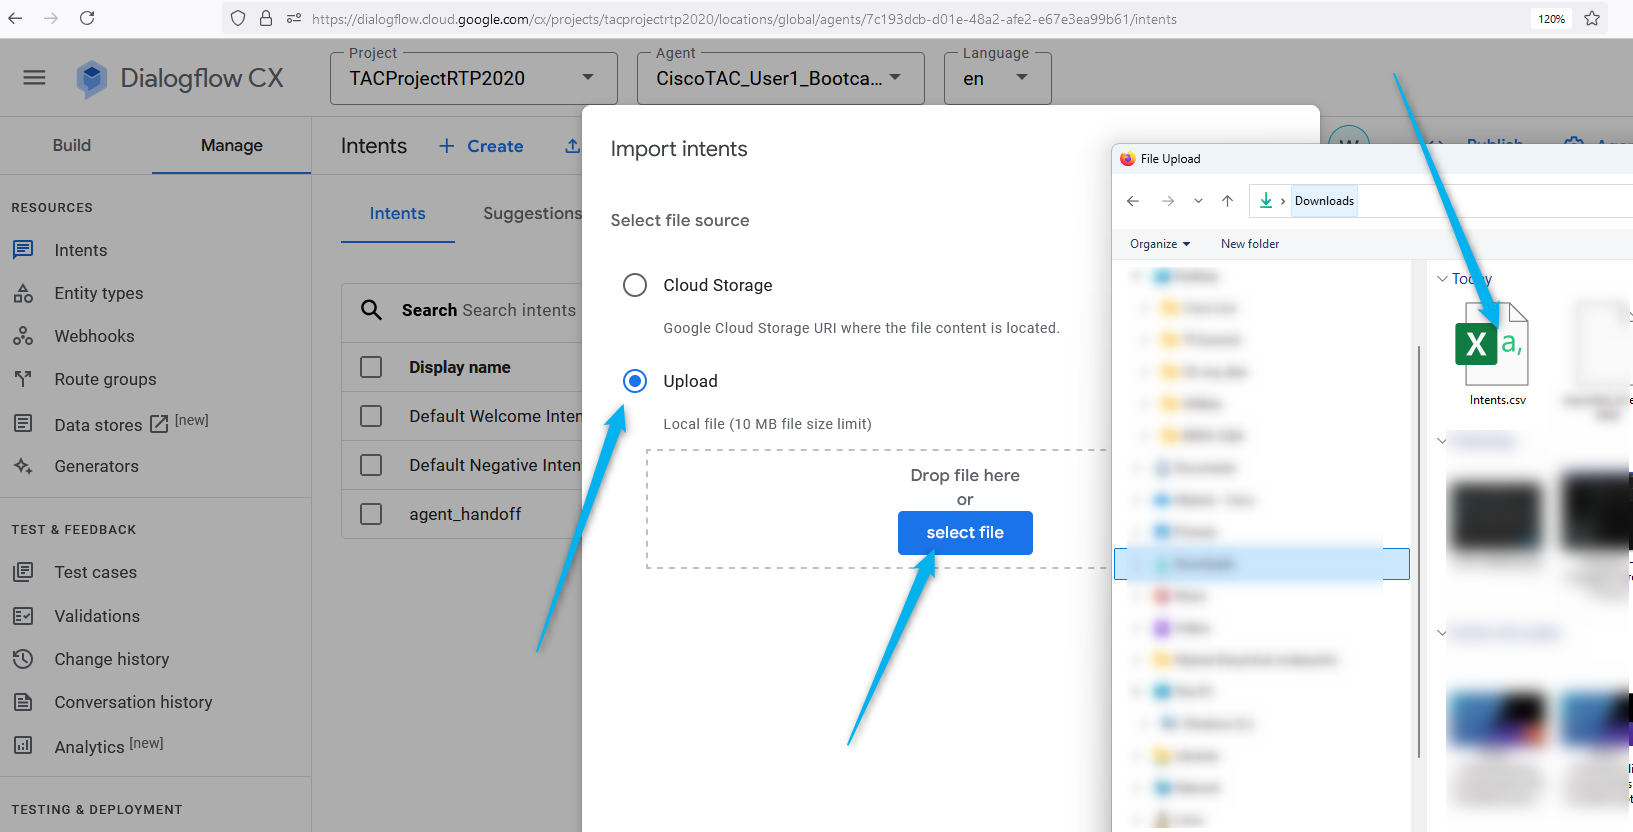Switch to the Build tab
Image resolution: width=1633 pixels, height=832 pixels.
(72, 145)
